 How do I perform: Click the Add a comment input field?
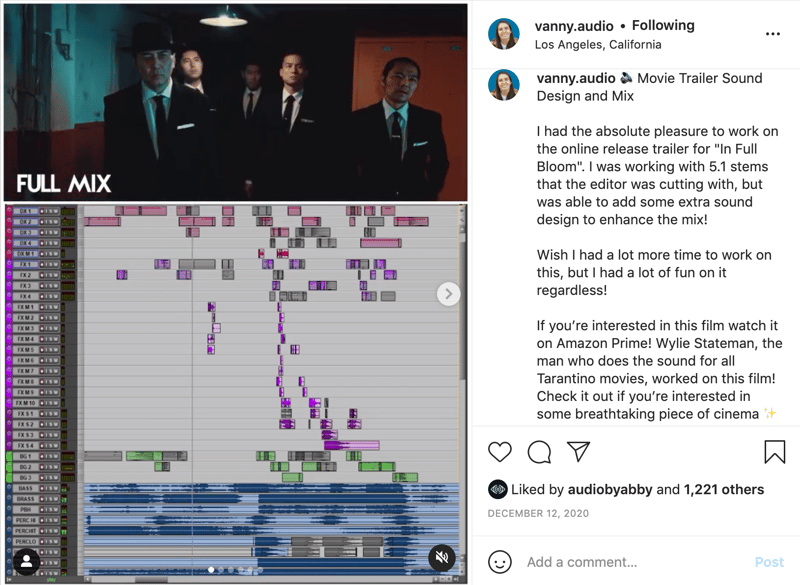(x=635, y=562)
